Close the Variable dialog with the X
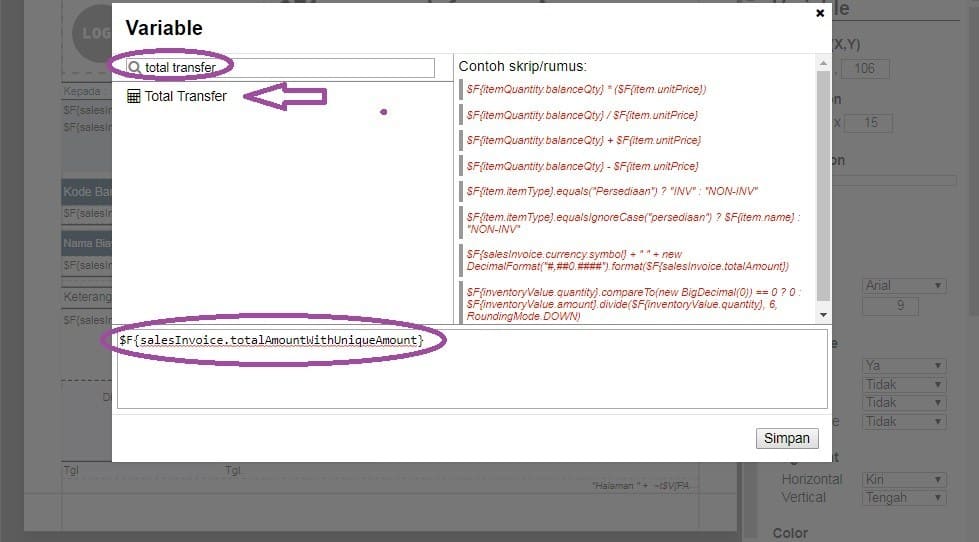 tap(820, 13)
